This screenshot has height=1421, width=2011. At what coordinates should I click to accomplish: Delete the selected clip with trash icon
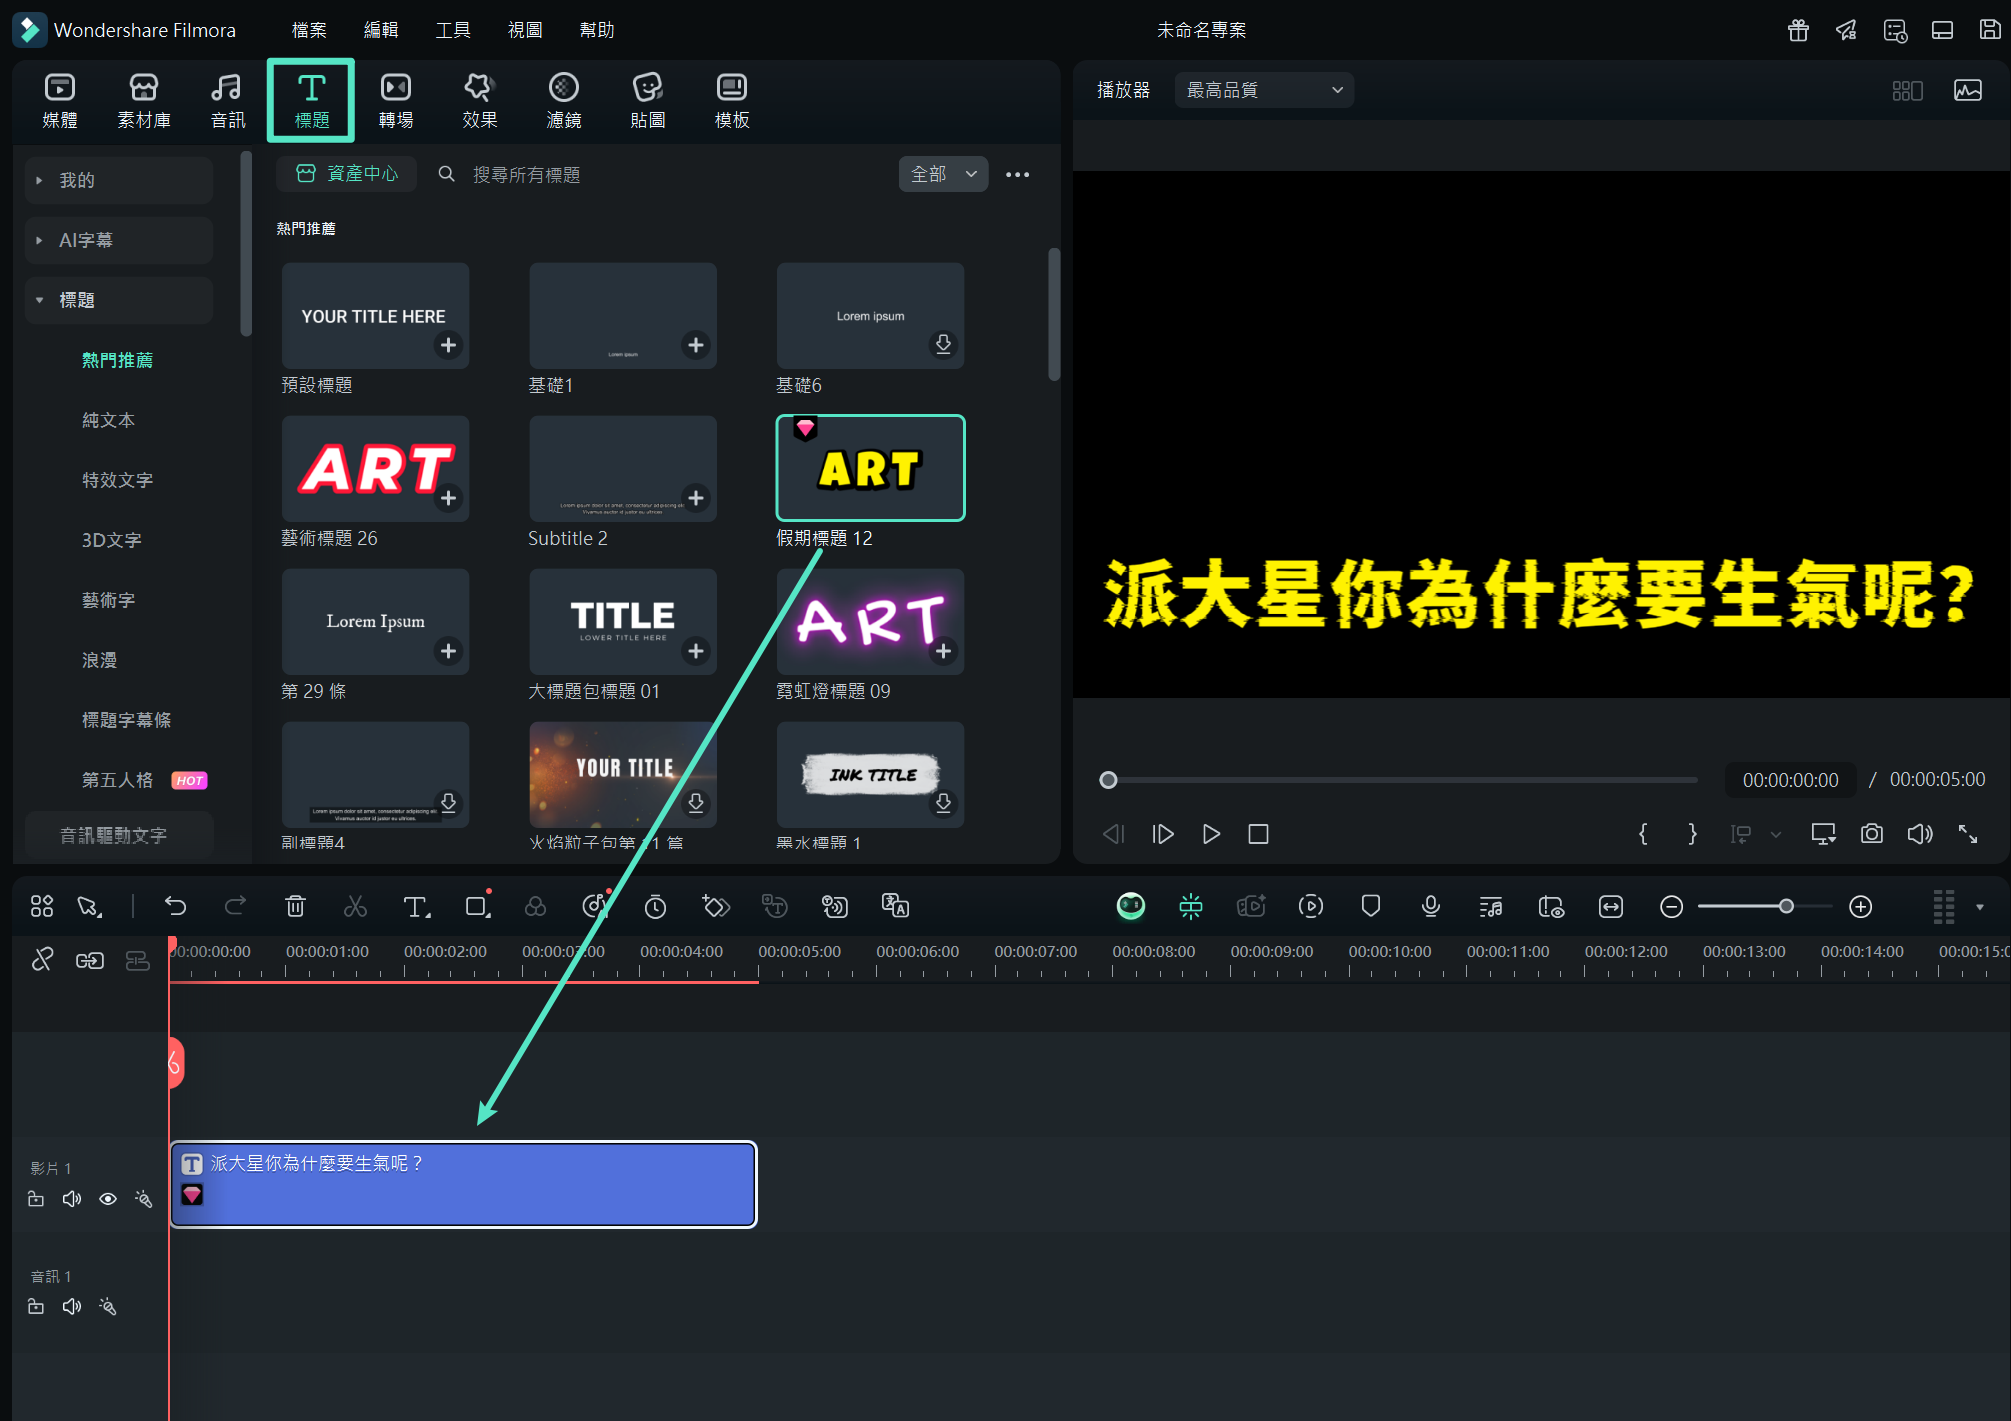[x=295, y=906]
